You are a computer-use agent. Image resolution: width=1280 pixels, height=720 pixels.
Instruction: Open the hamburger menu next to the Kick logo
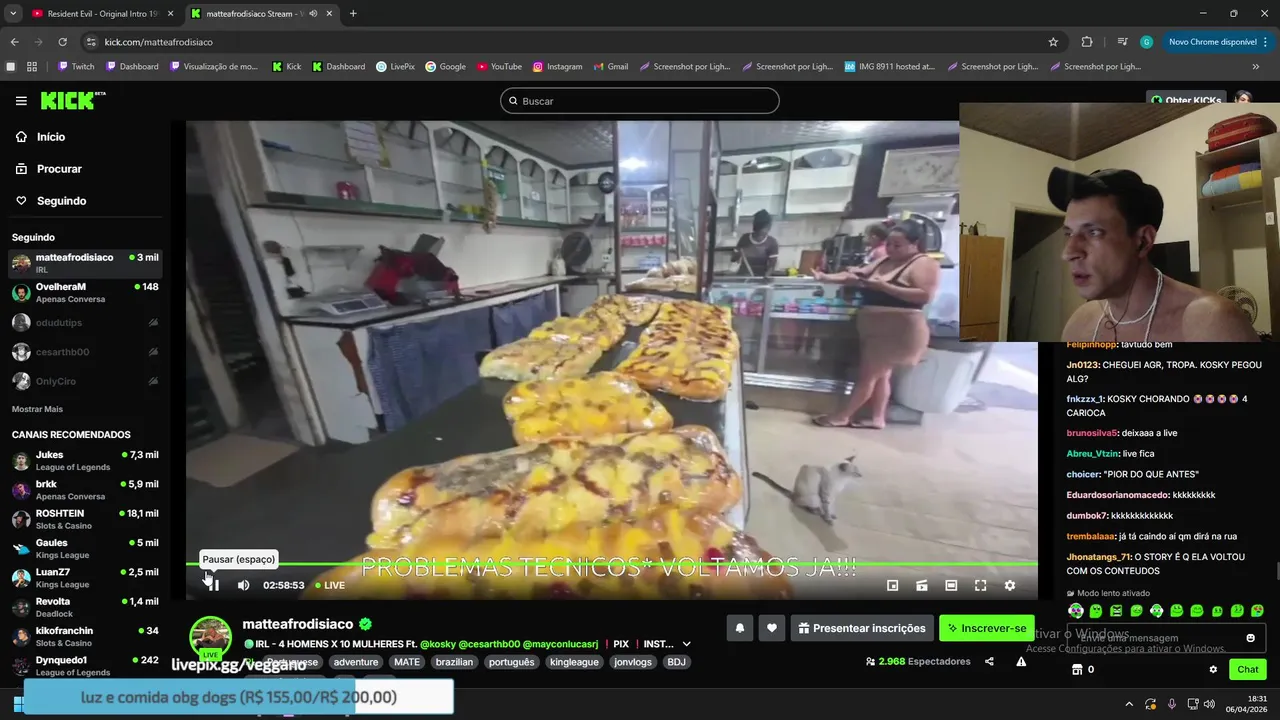21,101
